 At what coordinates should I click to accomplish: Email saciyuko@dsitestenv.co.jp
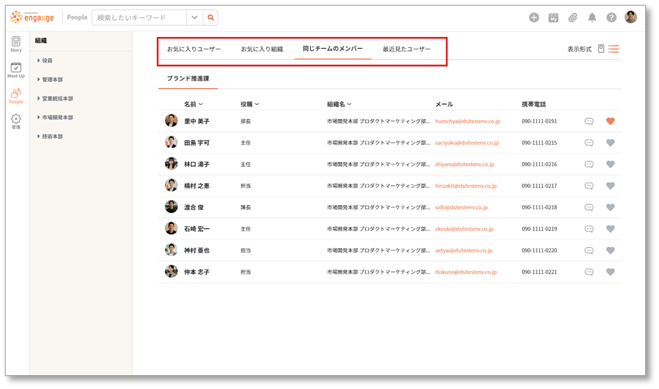click(x=467, y=143)
